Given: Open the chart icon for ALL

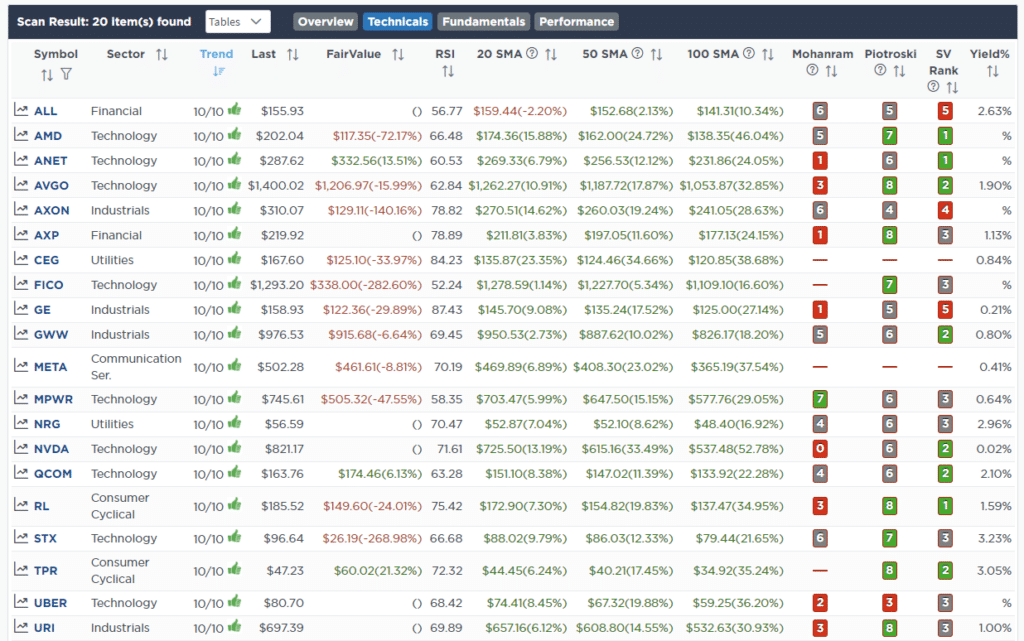Looking at the screenshot, I should (x=21, y=110).
